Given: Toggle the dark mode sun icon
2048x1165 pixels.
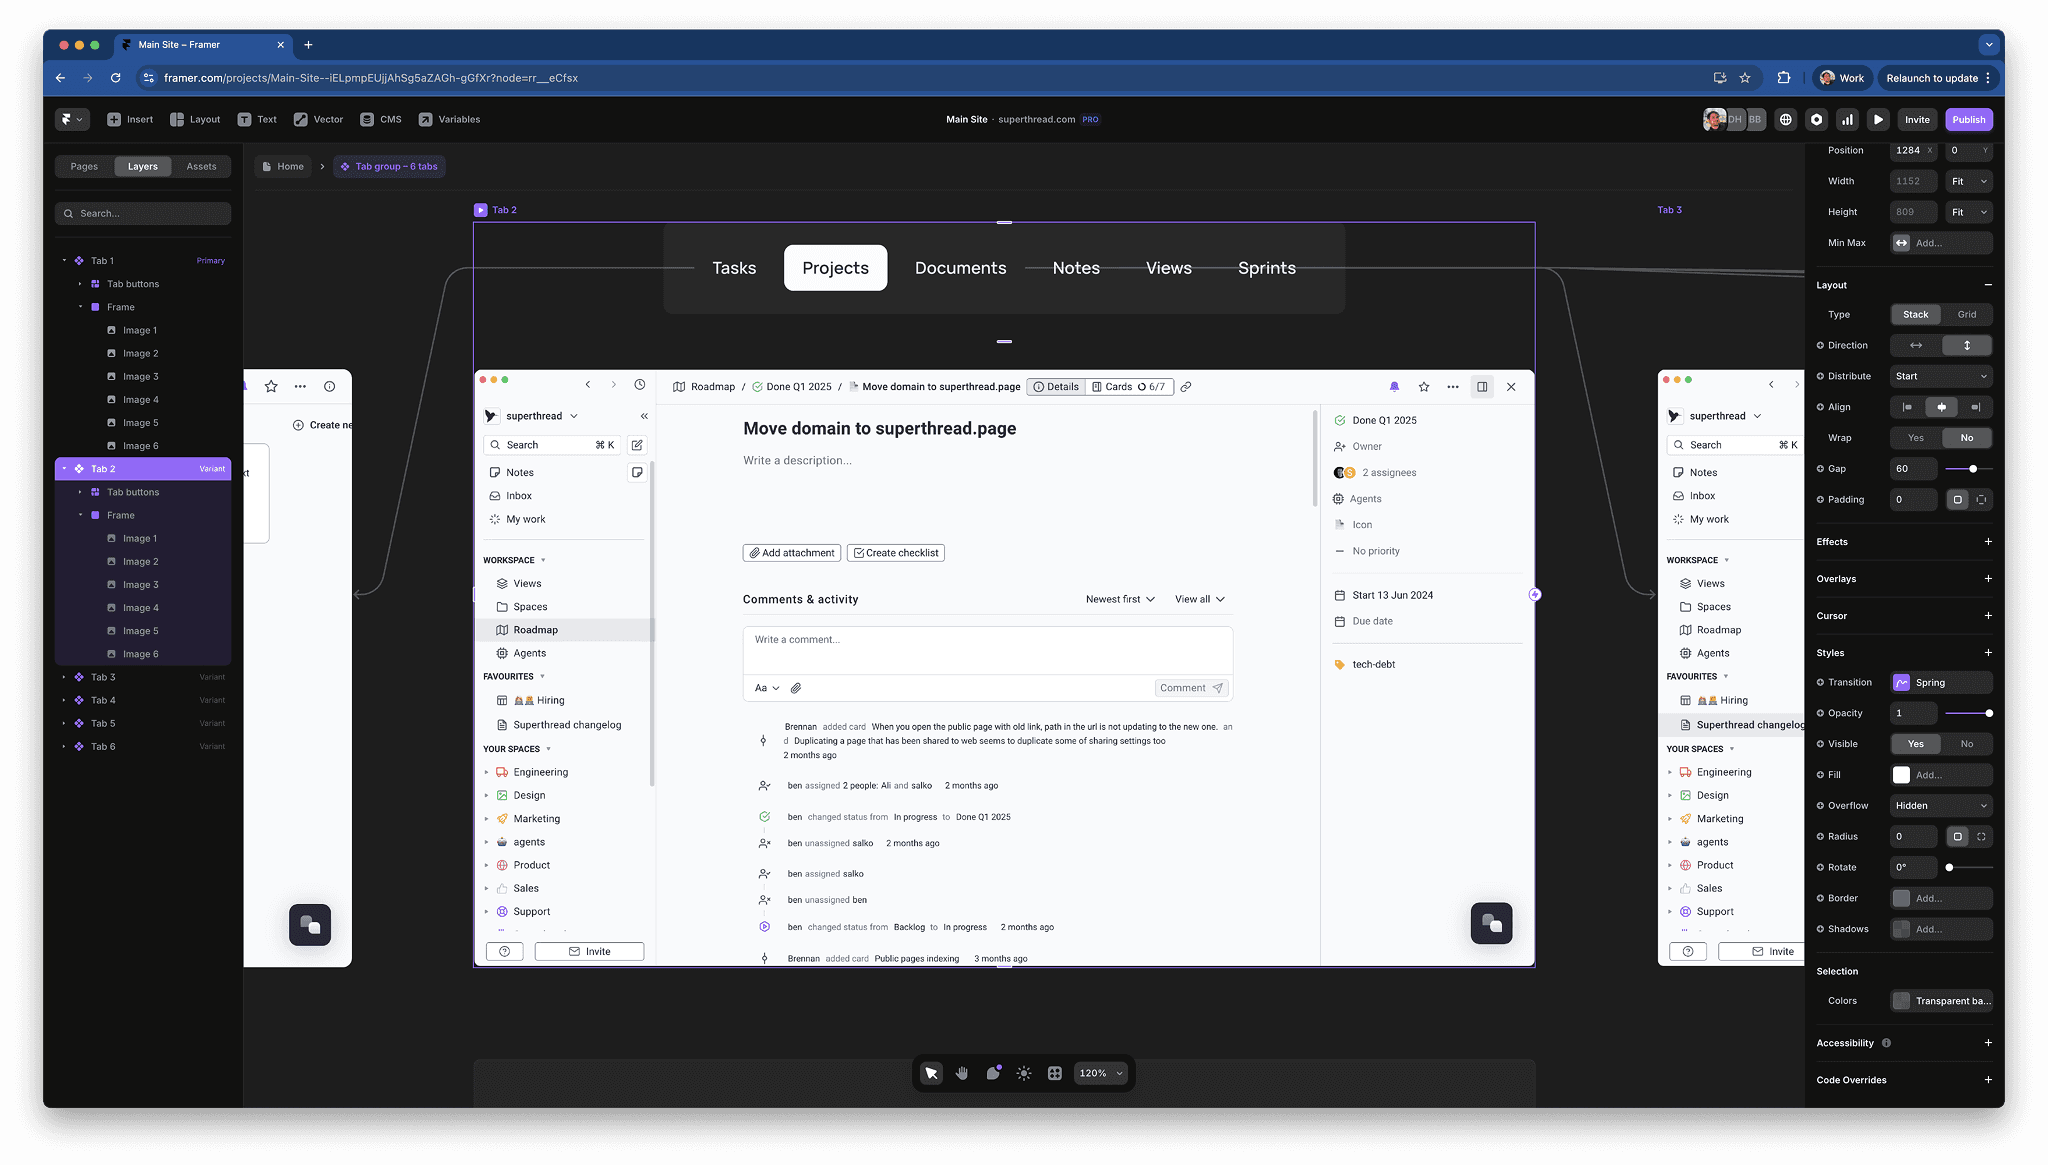Looking at the screenshot, I should (1024, 1073).
